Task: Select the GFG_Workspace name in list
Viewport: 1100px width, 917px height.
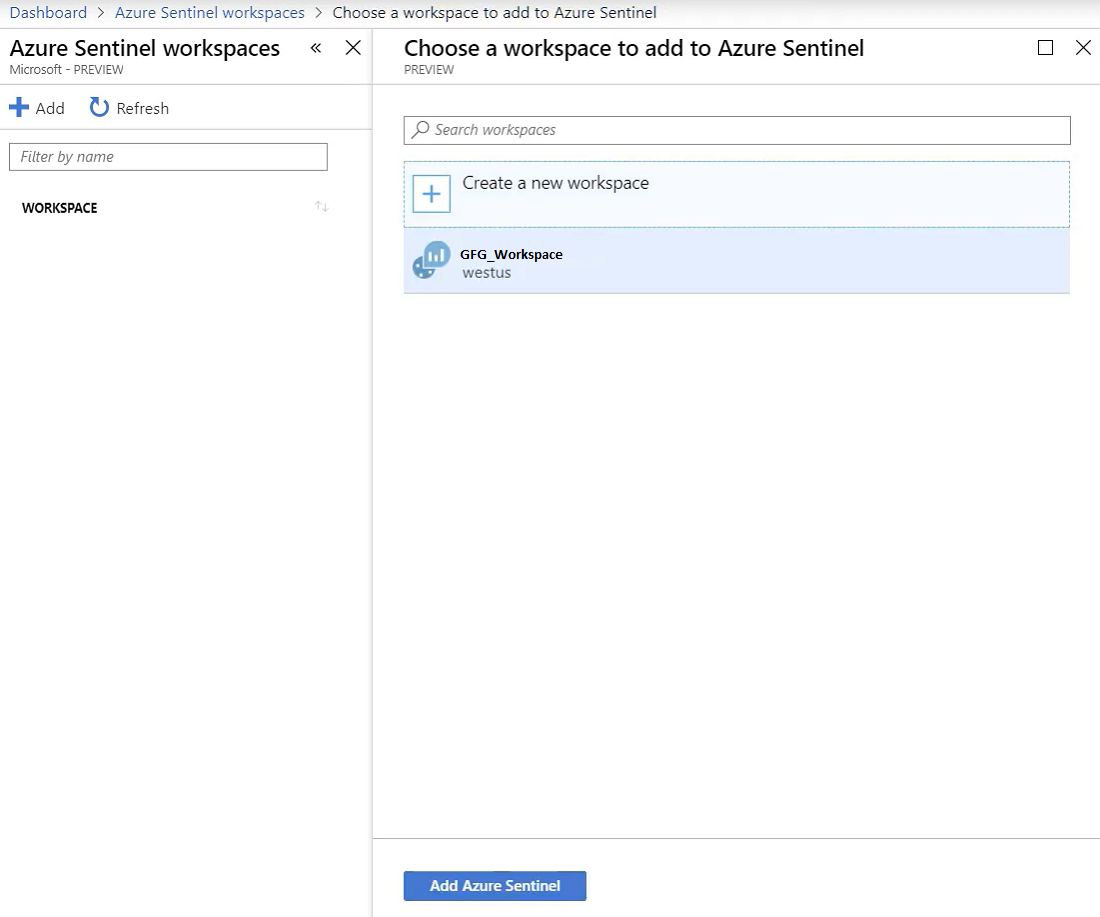Action: pyautogui.click(x=511, y=254)
